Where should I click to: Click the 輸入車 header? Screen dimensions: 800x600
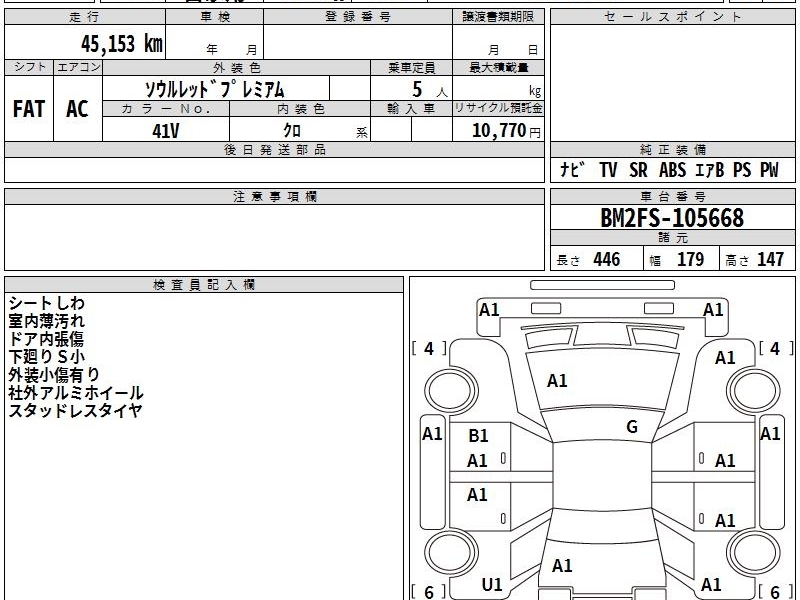point(411,109)
